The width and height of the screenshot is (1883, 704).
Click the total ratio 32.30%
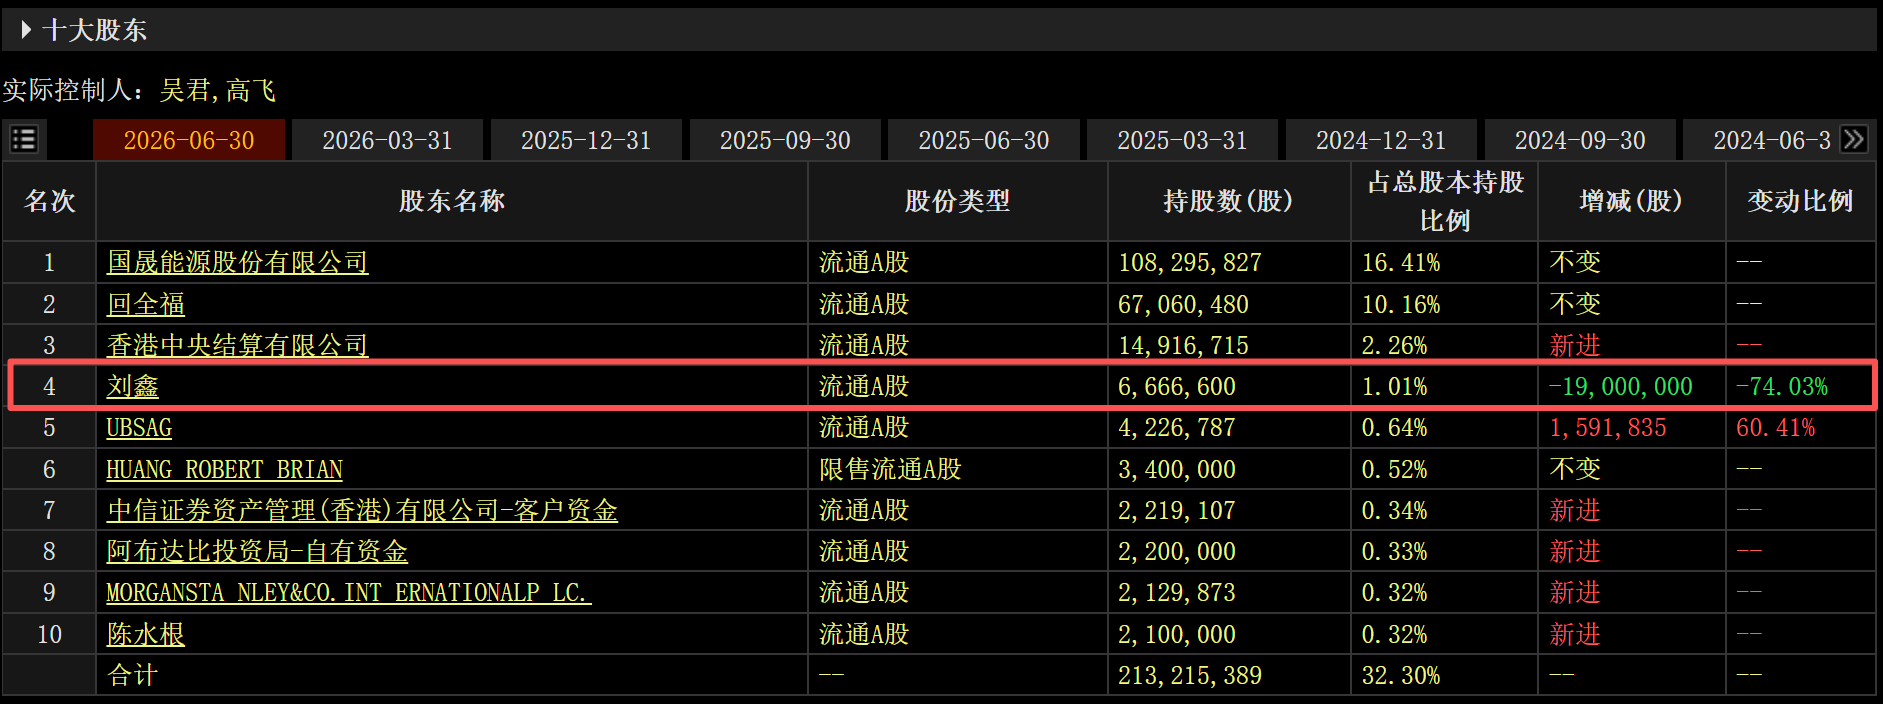pyautogui.click(x=1401, y=675)
